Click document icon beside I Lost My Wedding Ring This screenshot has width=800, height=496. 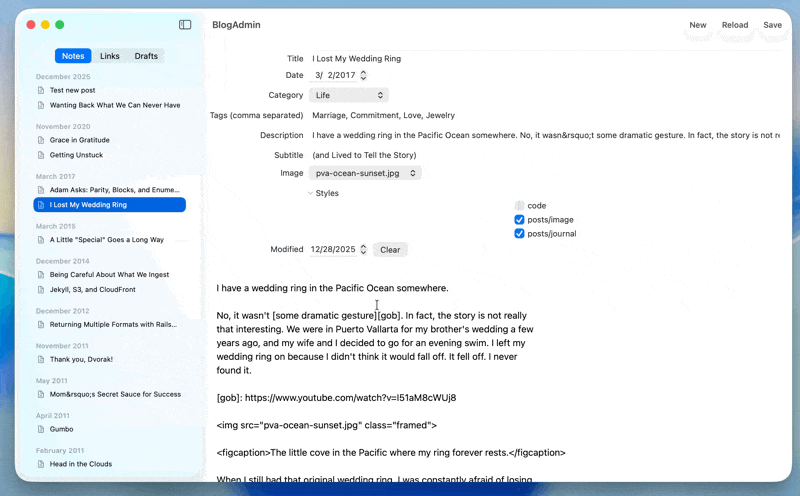point(41,205)
